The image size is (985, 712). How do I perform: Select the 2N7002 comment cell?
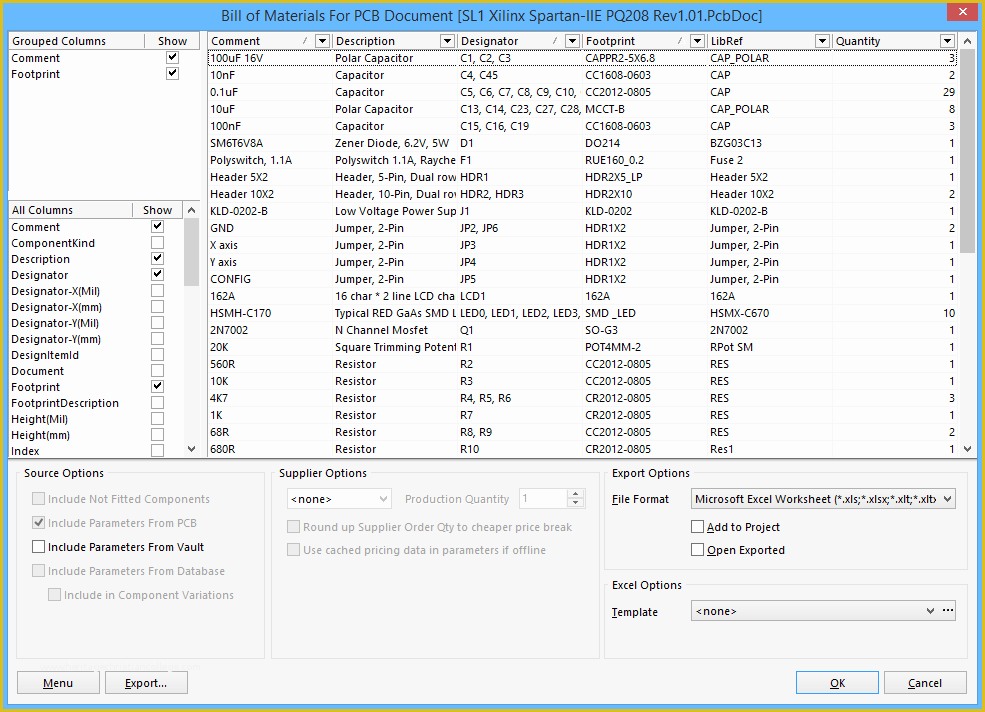(x=270, y=329)
